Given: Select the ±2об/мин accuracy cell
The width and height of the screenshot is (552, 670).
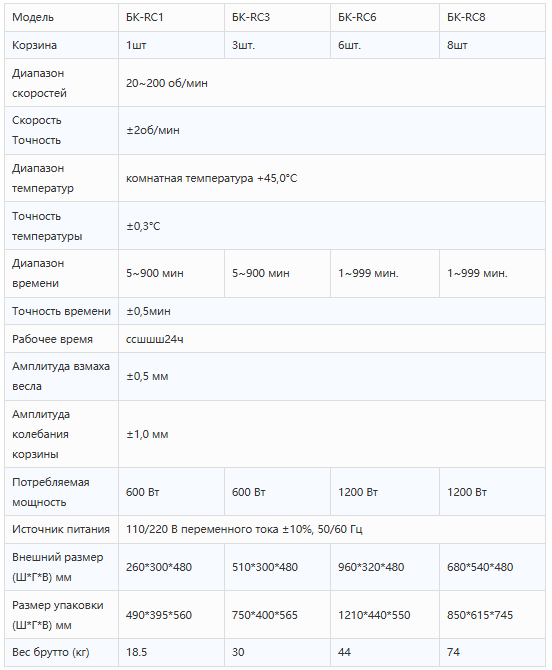Looking at the screenshot, I should click(332, 130).
